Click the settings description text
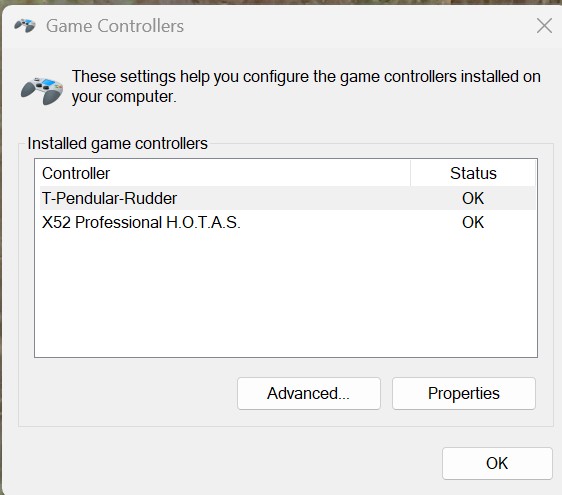Viewport: 562px width, 495px height. tap(306, 86)
